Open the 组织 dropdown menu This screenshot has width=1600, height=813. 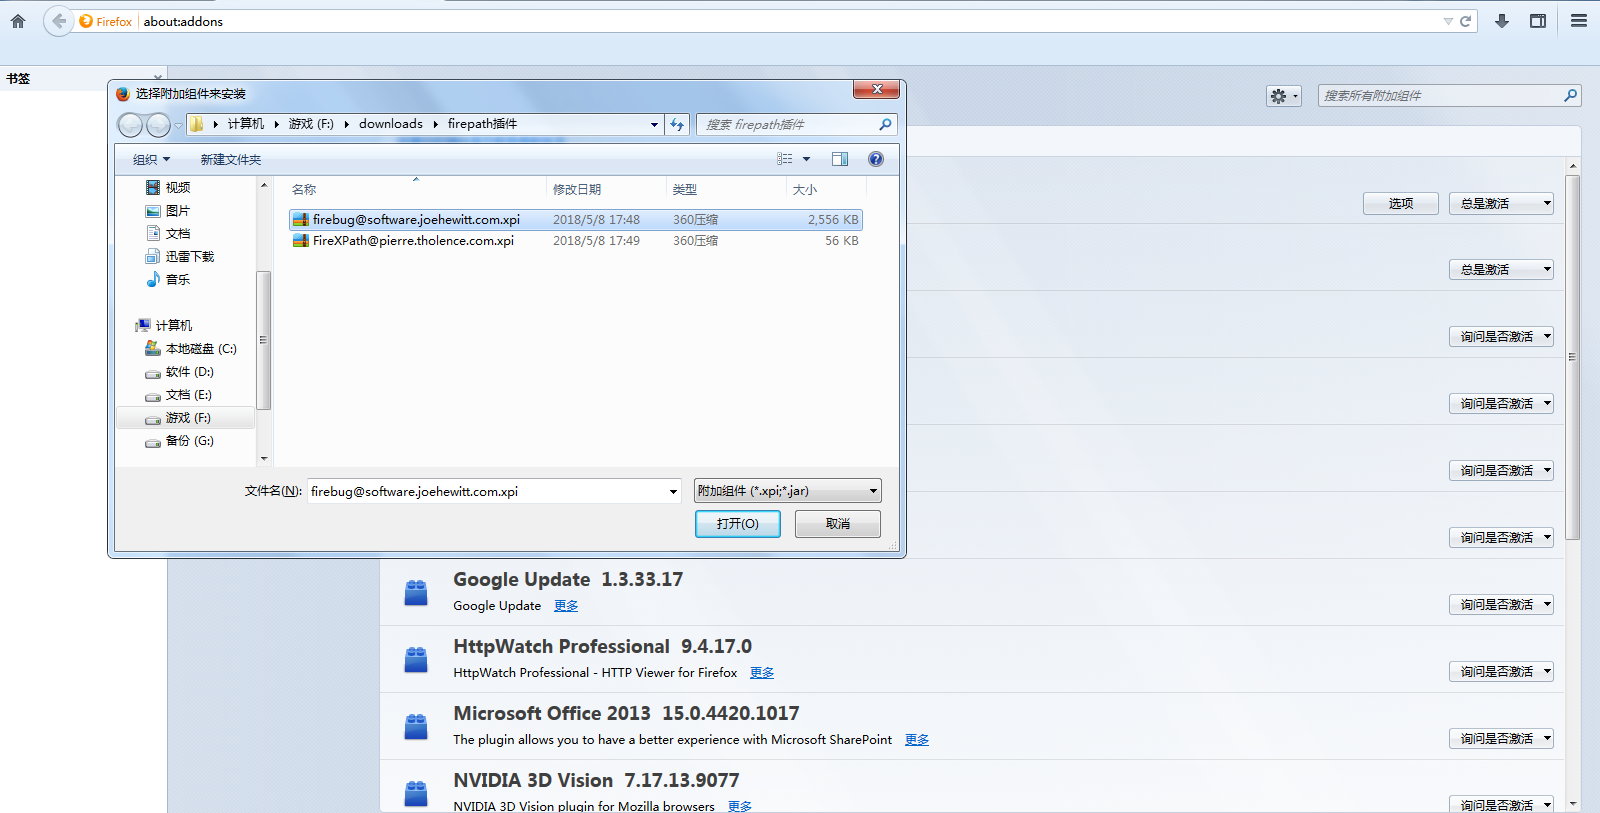click(x=152, y=159)
